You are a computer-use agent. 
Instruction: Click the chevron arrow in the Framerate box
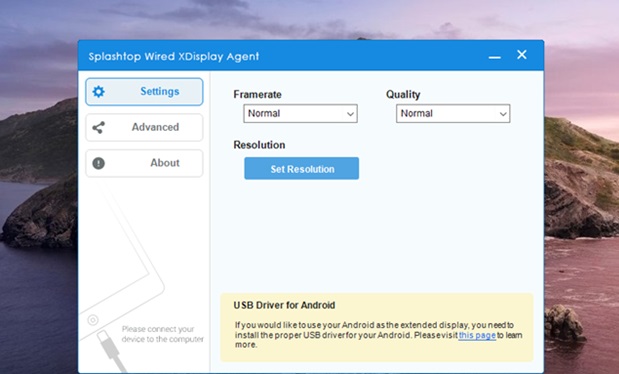coord(350,114)
